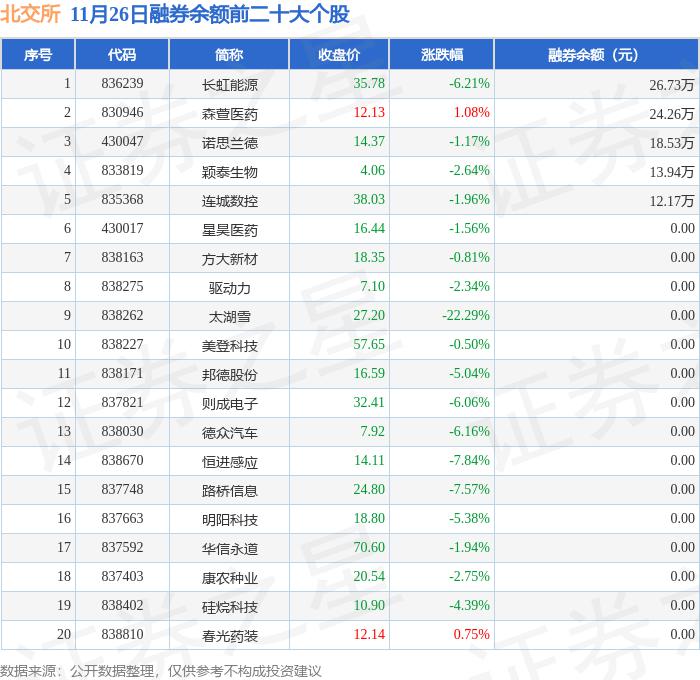Viewport: 700px width, 680px height.
Task: Click closing price 57.65
Action: click(x=369, y=344)
